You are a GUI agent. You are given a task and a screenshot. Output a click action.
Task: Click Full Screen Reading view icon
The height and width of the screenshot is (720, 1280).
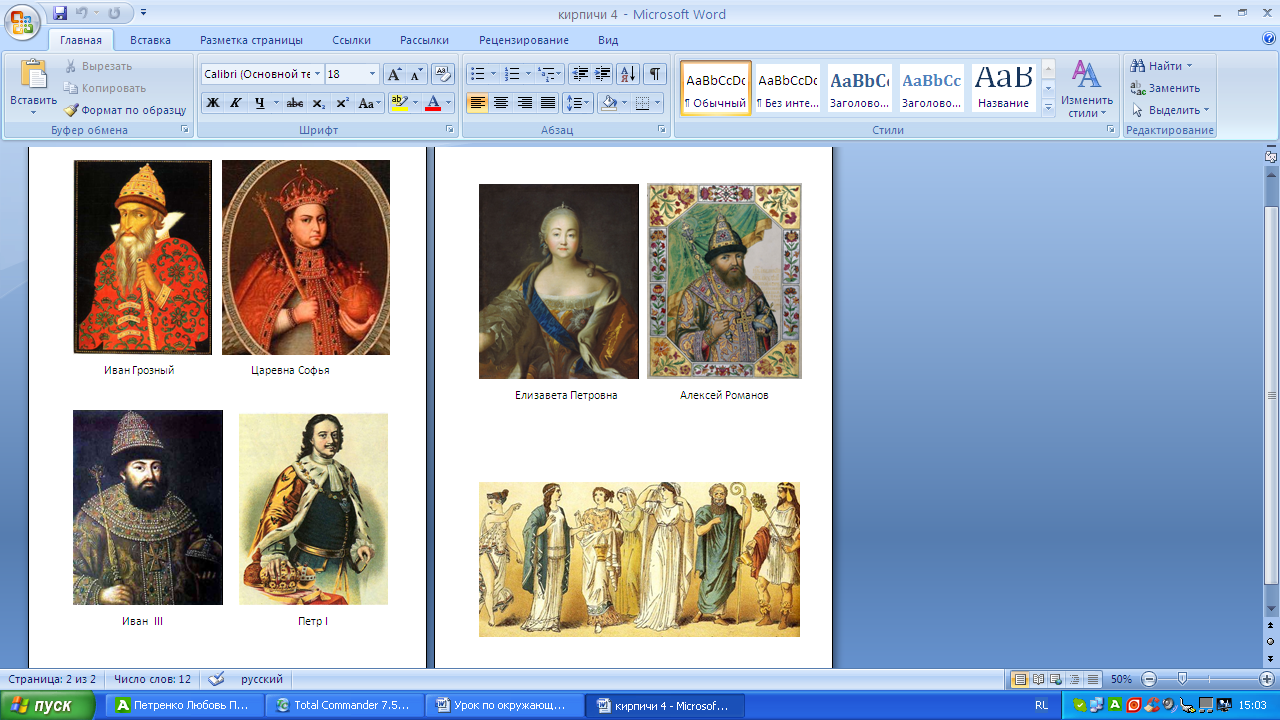[x=1038, y=679]
